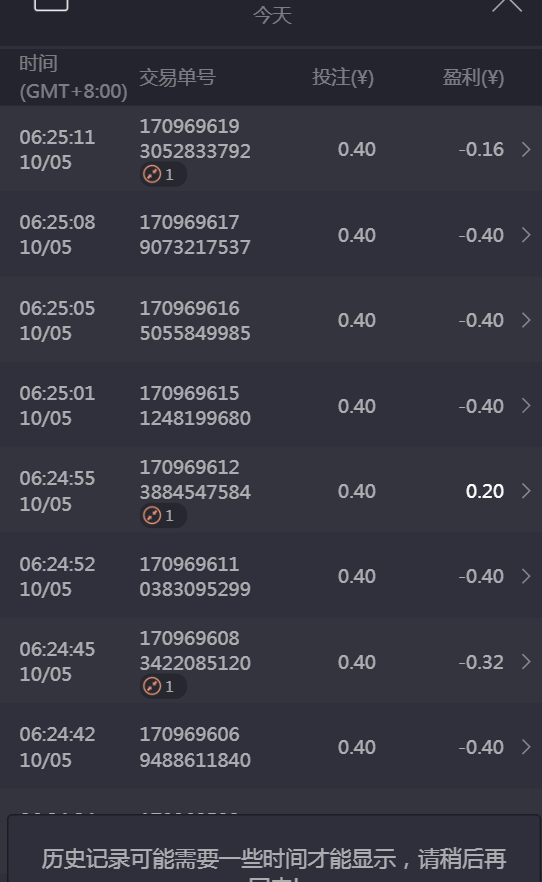Click the 盈利(¥) column header
The width and height of the screenshot is (542, 882).
473,77
